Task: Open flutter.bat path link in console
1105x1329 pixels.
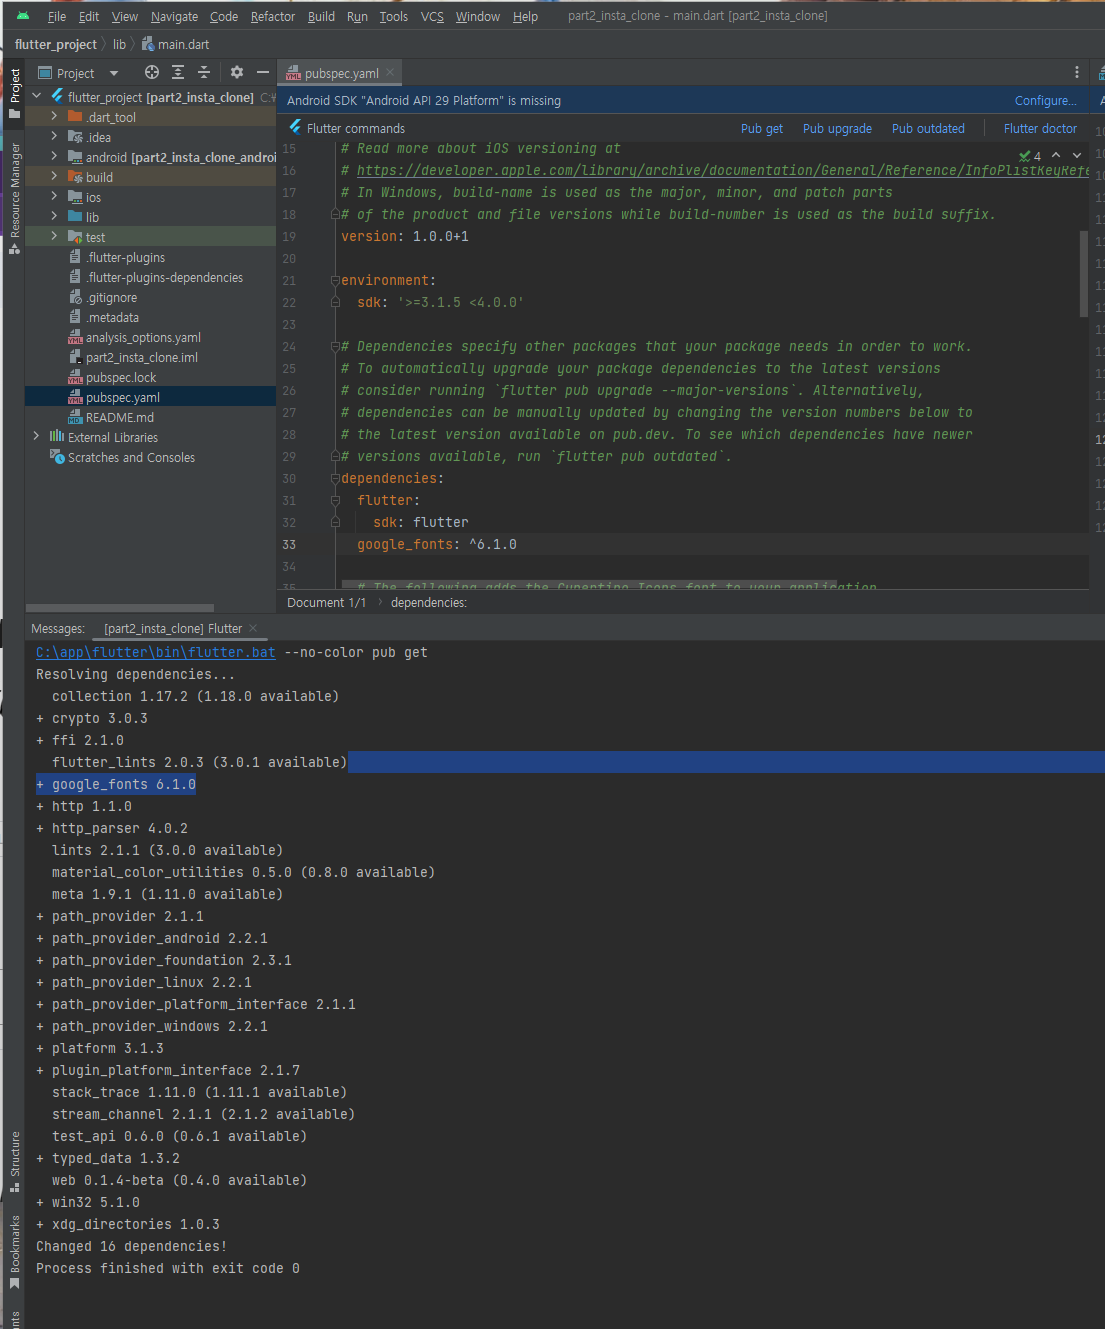Action: click(156, 652)
